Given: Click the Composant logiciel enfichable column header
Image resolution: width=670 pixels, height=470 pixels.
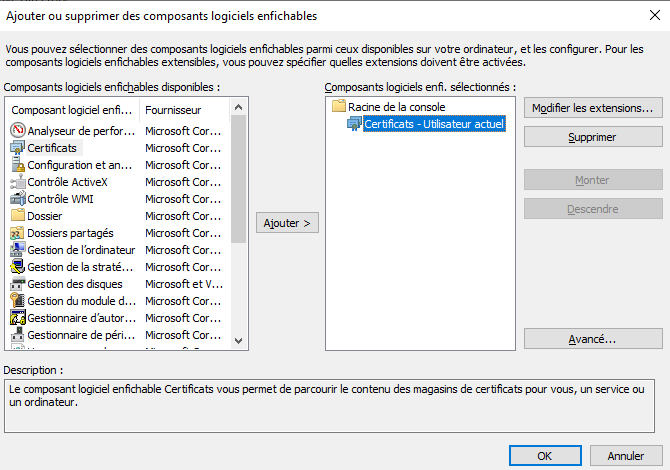Looking at the screenshot, I should (72, 109).
